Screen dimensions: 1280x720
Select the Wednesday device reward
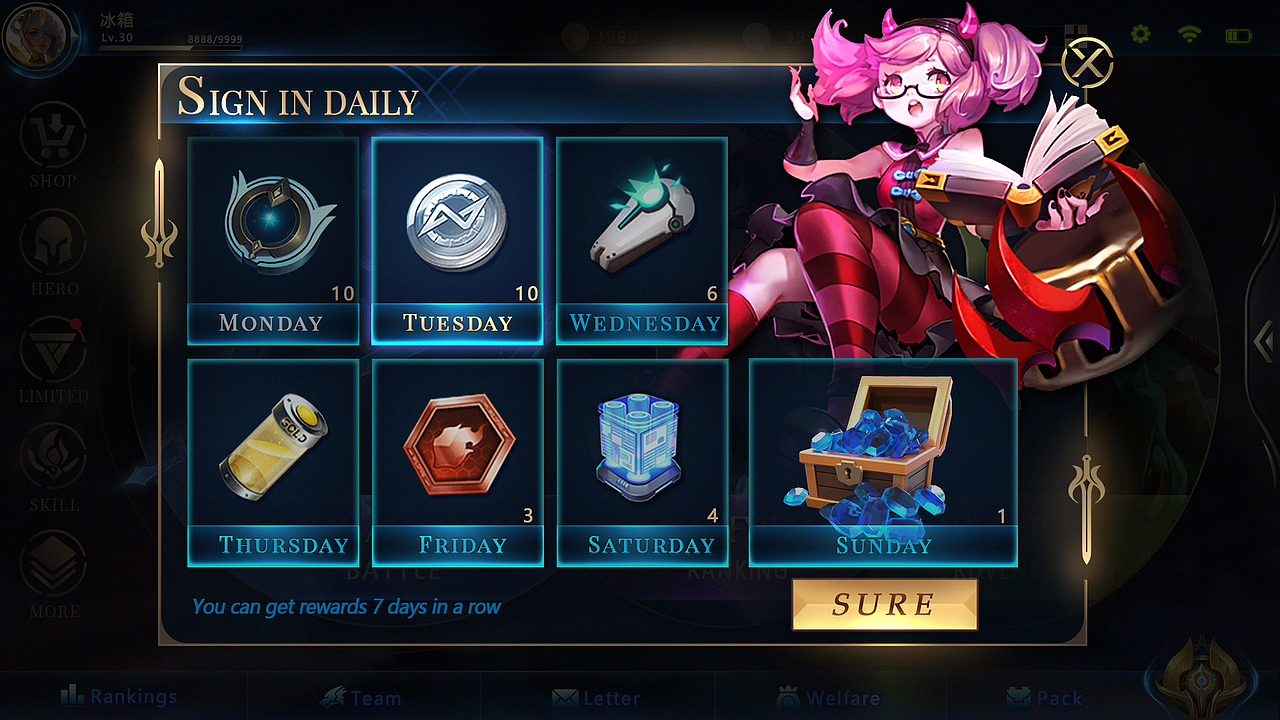[642, 241]
